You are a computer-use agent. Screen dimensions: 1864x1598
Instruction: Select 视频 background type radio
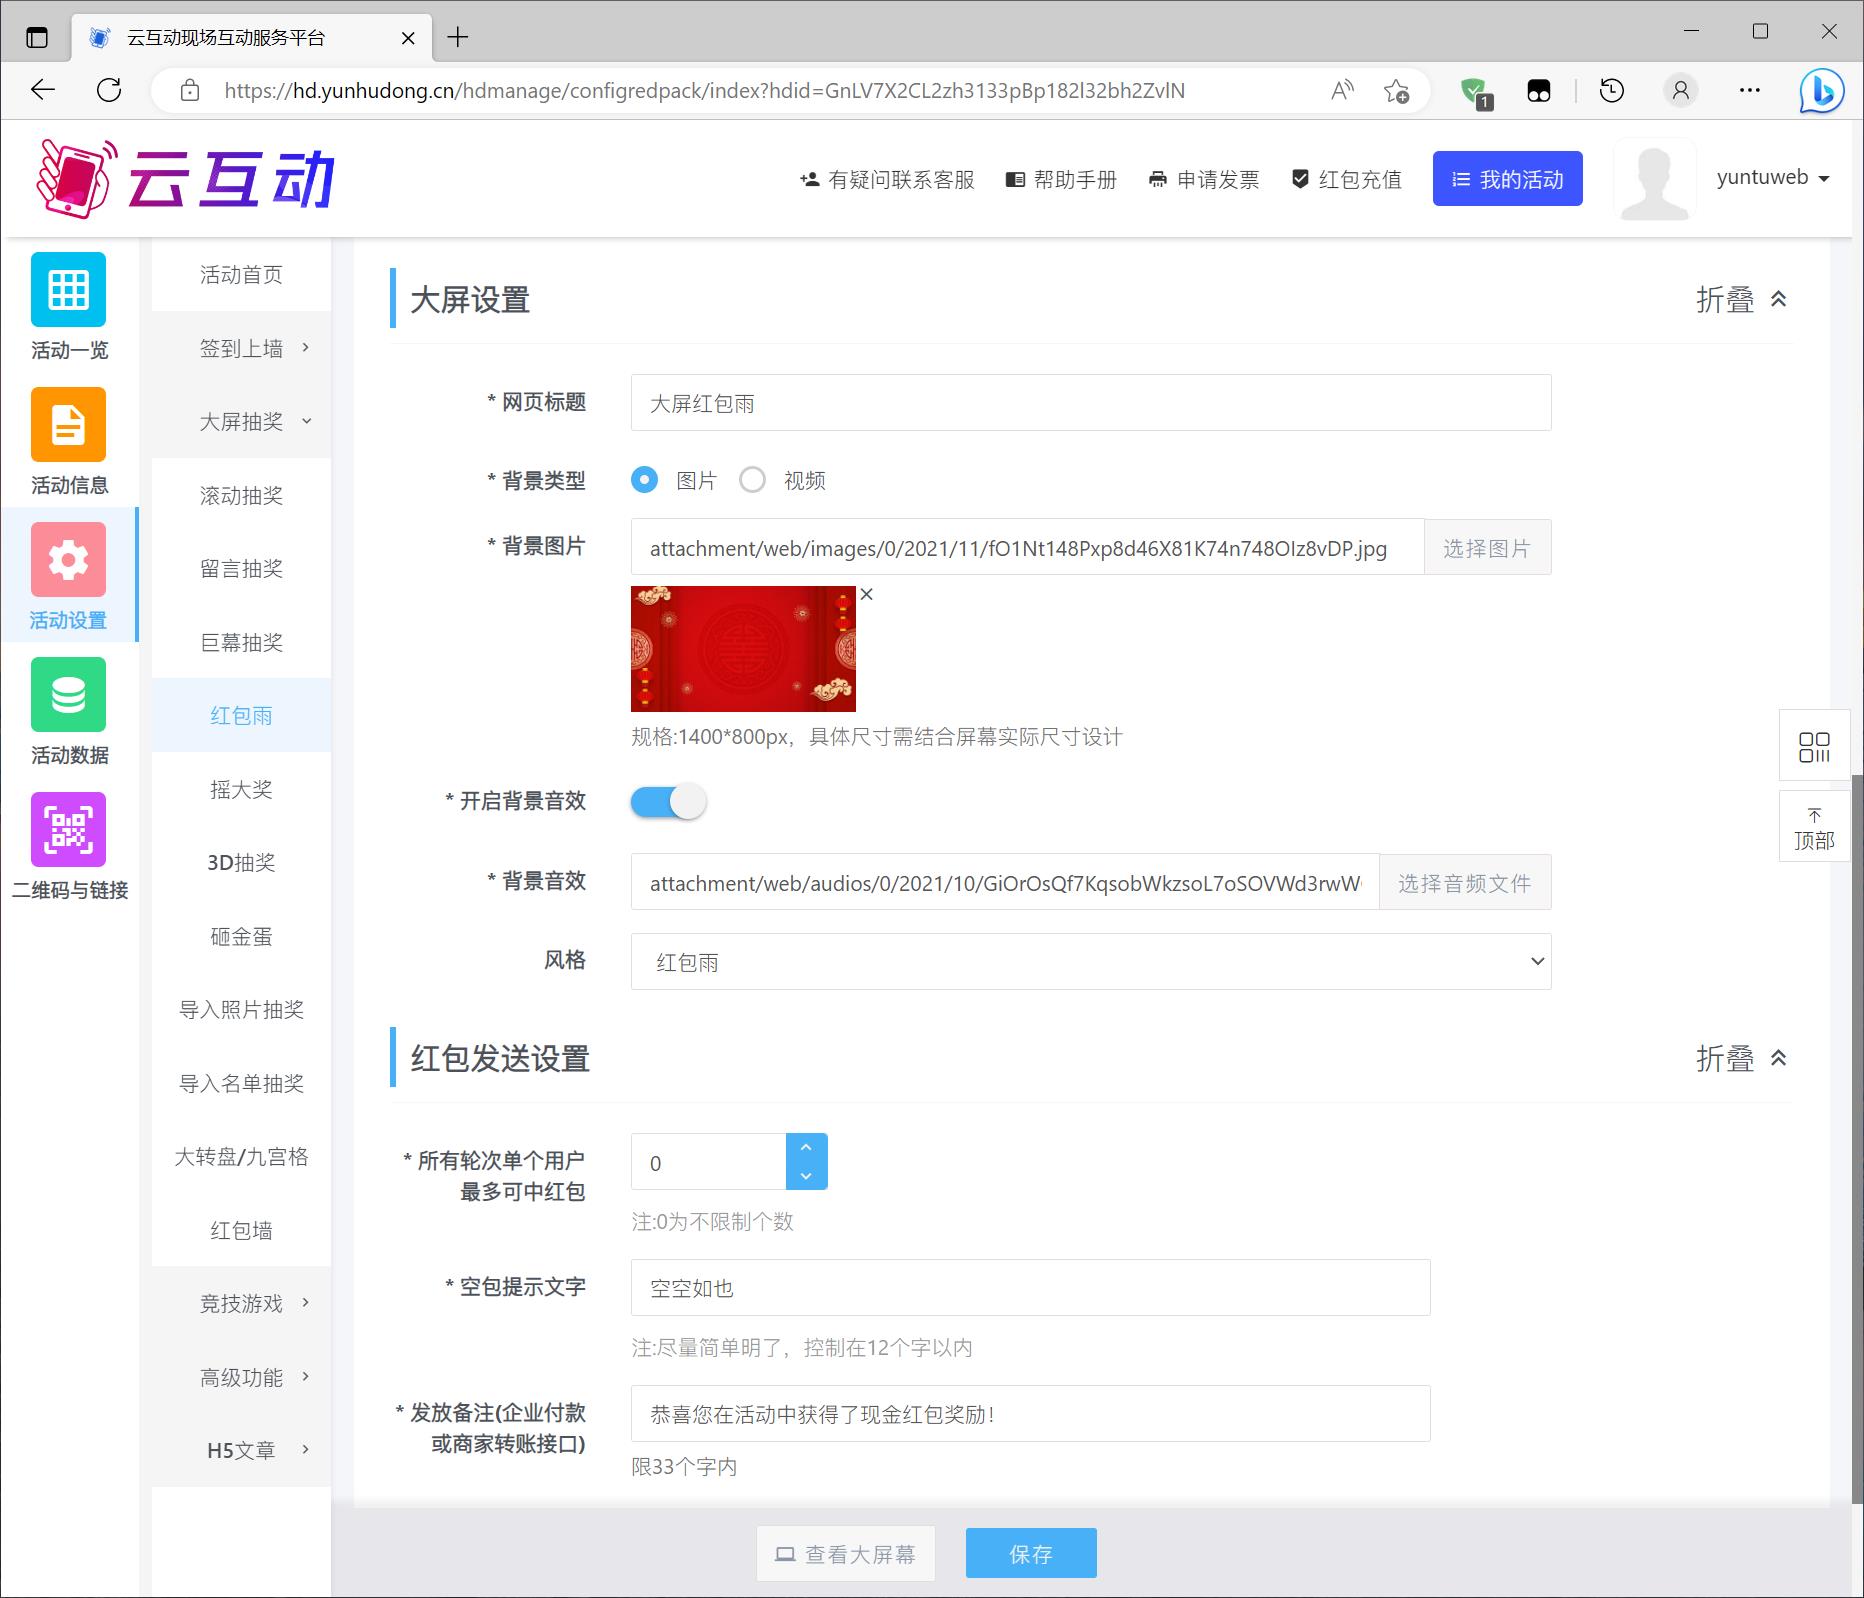752,481
